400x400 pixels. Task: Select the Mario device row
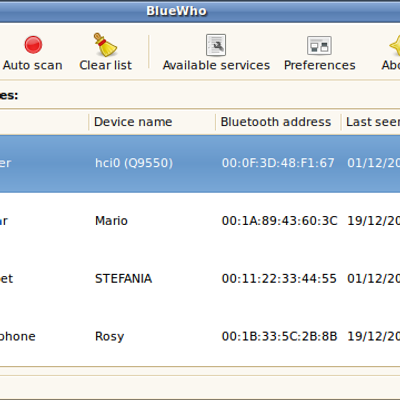point(200,221)
